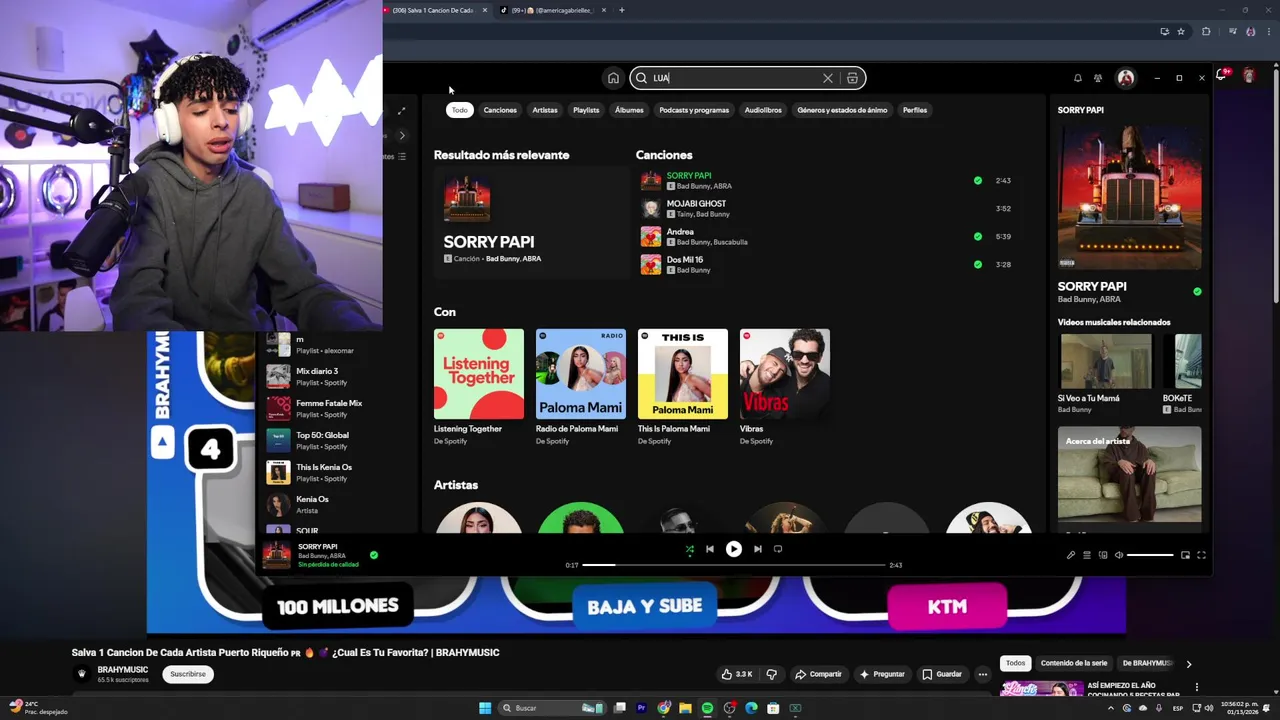Skip to previous track
The width and height of the screenshot is (1280, 720).
click(x=710, y=549)
